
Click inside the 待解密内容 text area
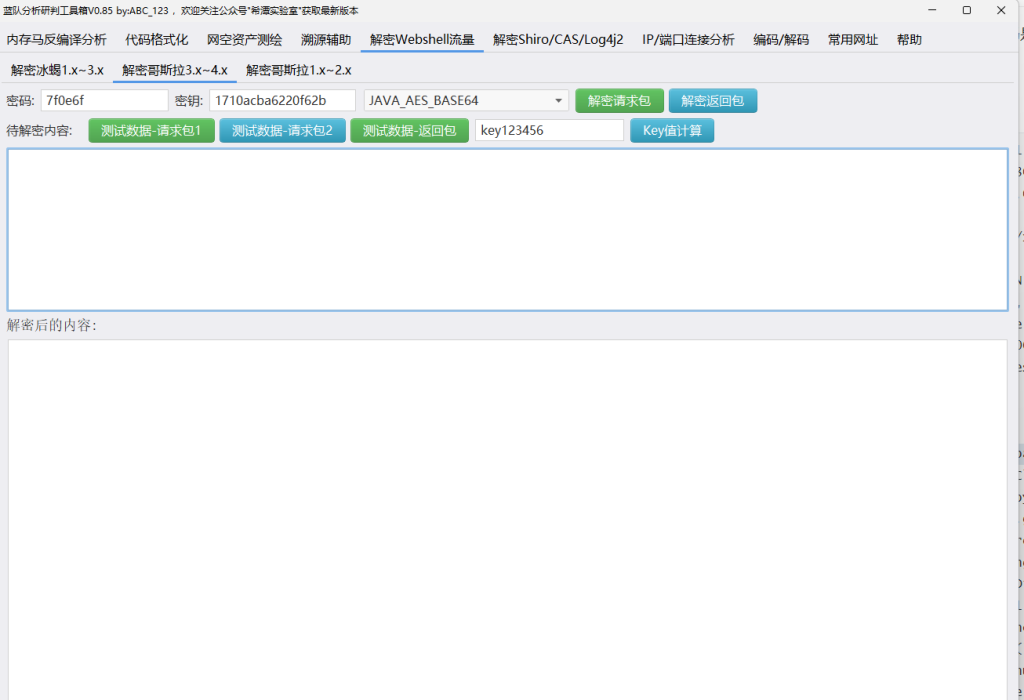tap(507, 230)
